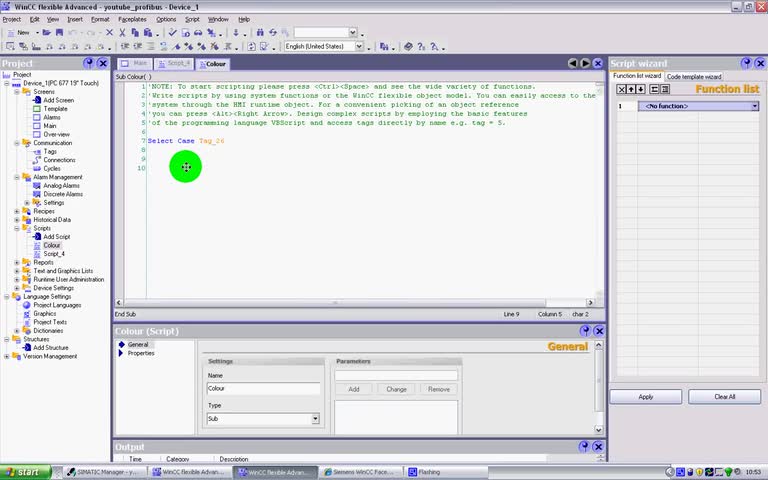Open the Faceplates menu
Screen dimensions: 768x480
point(132,20)
